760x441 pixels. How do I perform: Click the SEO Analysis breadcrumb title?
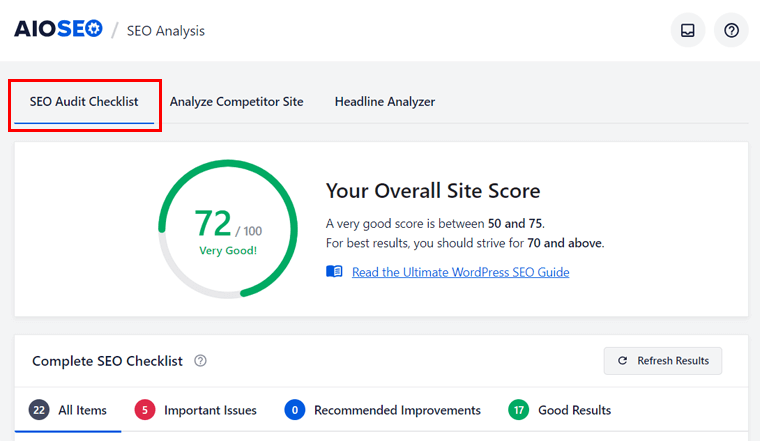166,31
